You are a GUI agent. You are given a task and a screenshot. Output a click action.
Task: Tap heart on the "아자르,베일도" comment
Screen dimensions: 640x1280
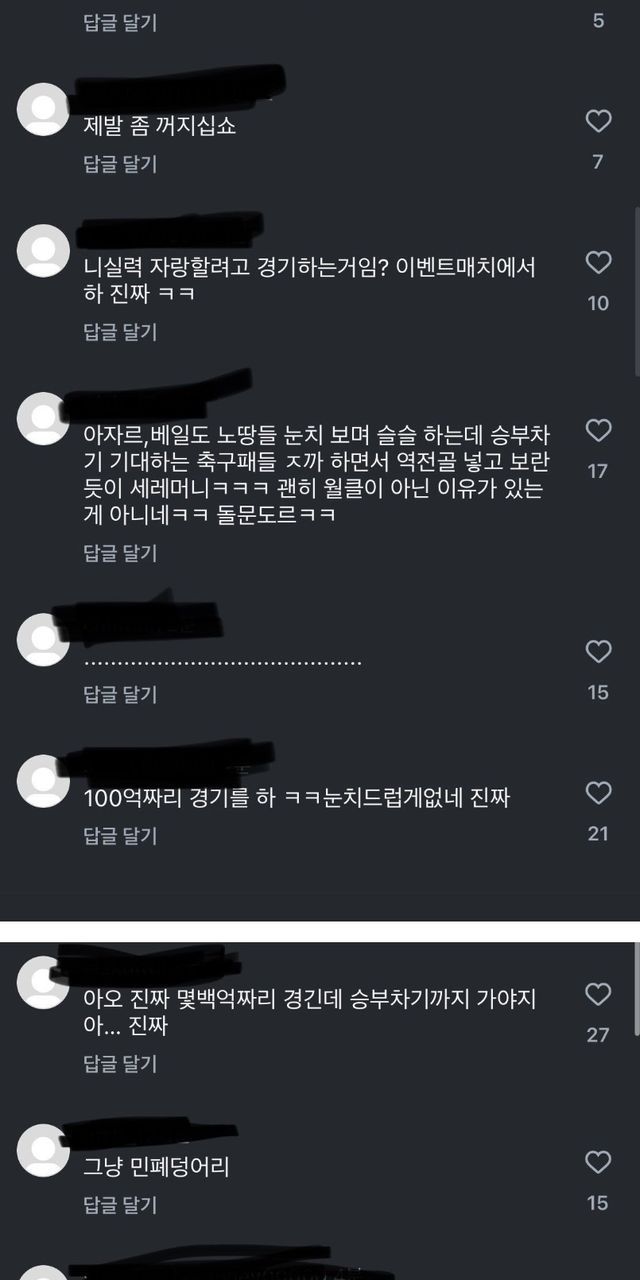tap(598, 431)
